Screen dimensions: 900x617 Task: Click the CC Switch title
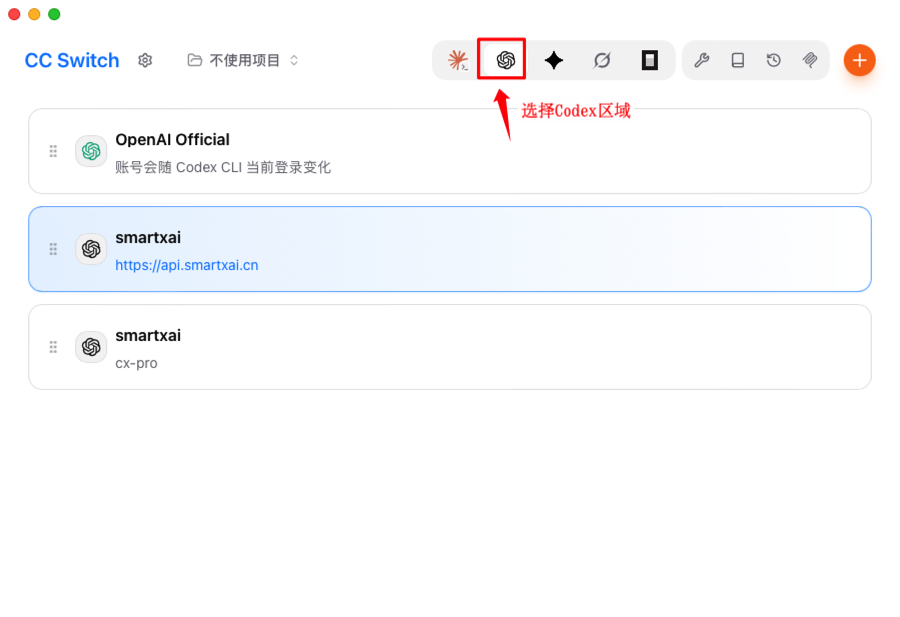(x=72, y=60)
